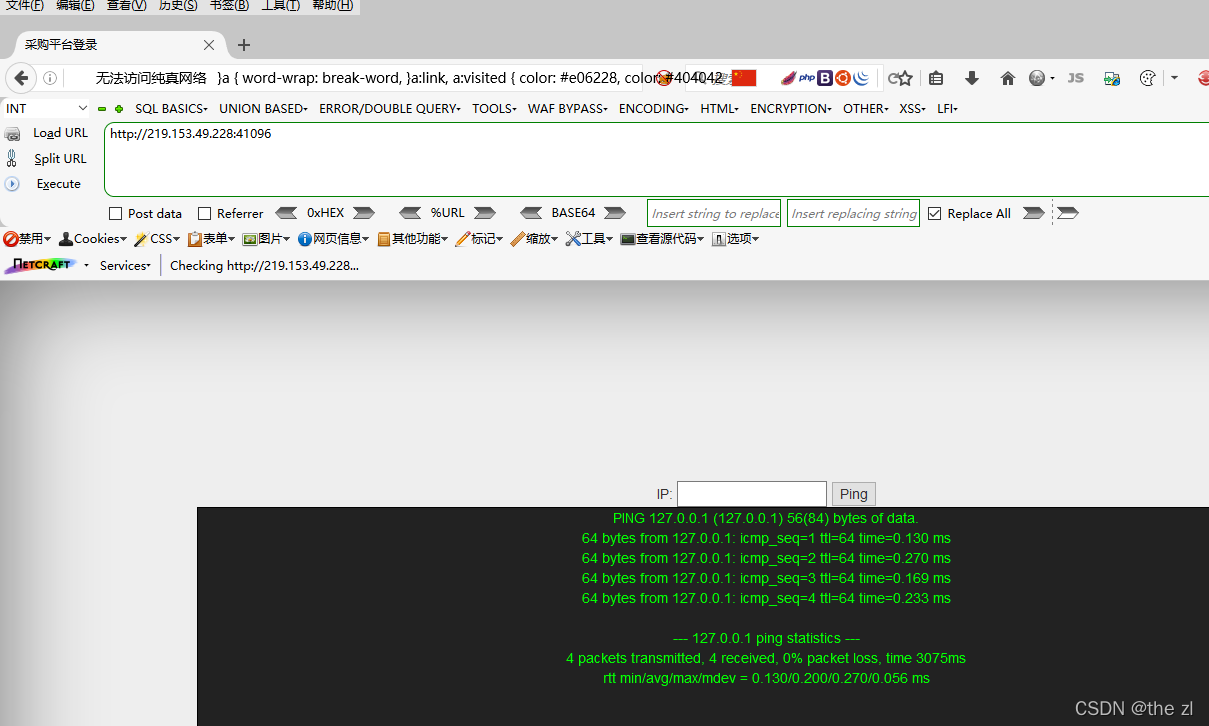
Task: Click the China flag icon
Action: pos(744,78)
